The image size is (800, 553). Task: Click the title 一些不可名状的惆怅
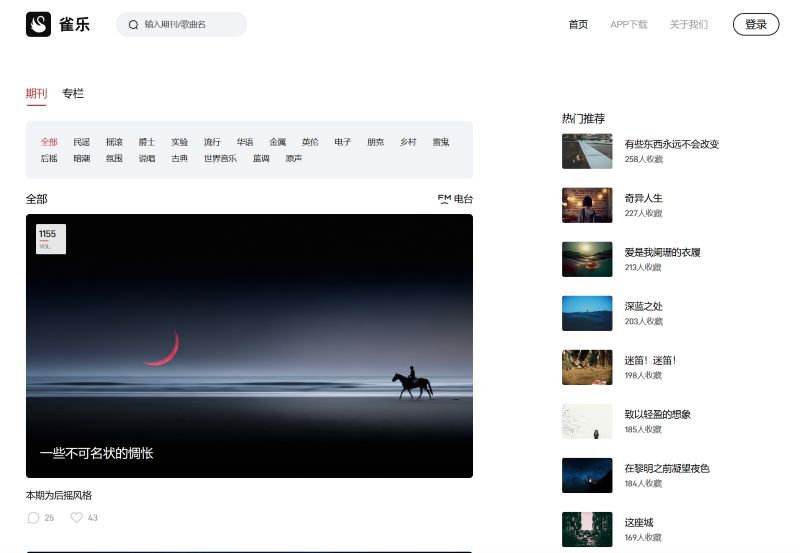(x=96, y=453)
